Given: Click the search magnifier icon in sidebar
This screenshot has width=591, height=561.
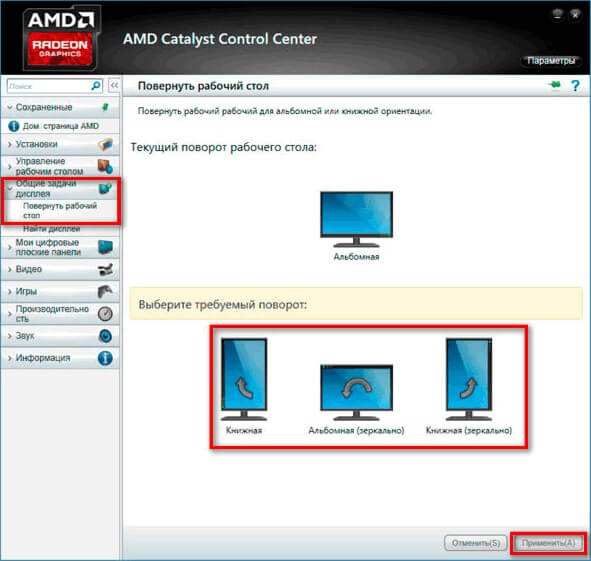Looking at the screenshot, I should click(x=96, y=86).
